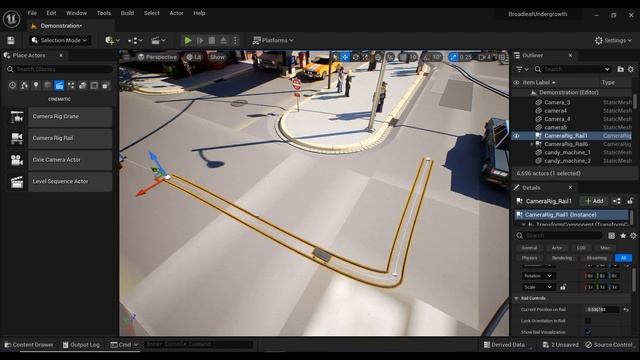This screenshot has height=360, width=640.
Task: Select Lights category bulb icon
Action: [36, 85]
